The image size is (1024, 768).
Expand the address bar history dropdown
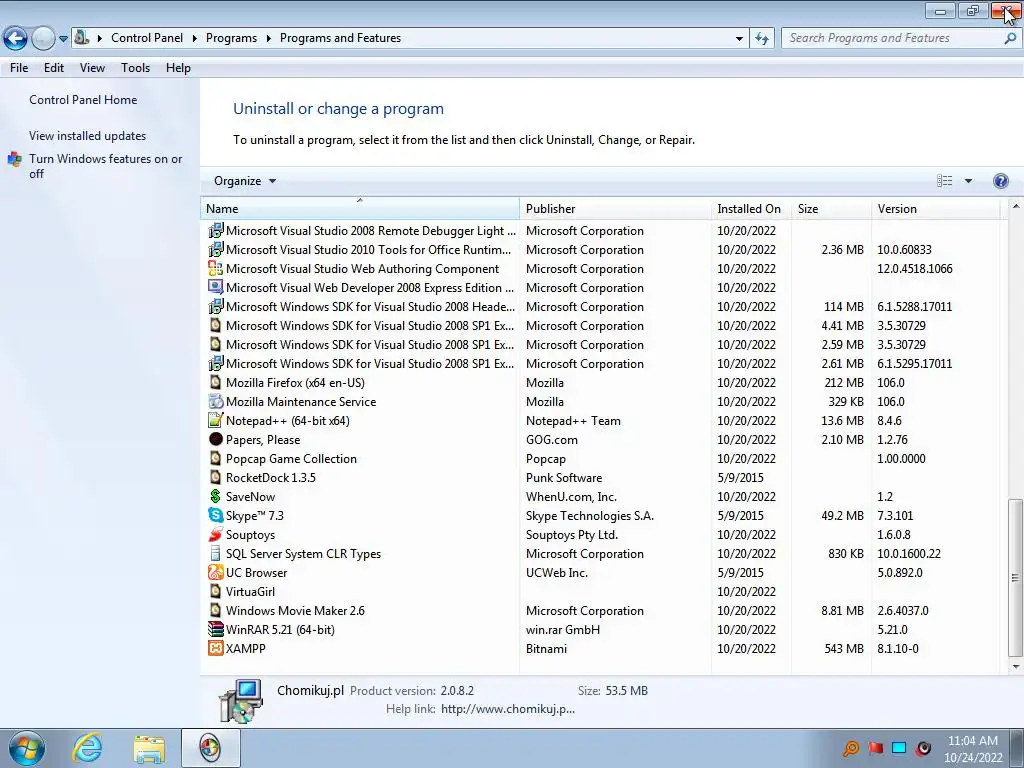pos(739,39)
